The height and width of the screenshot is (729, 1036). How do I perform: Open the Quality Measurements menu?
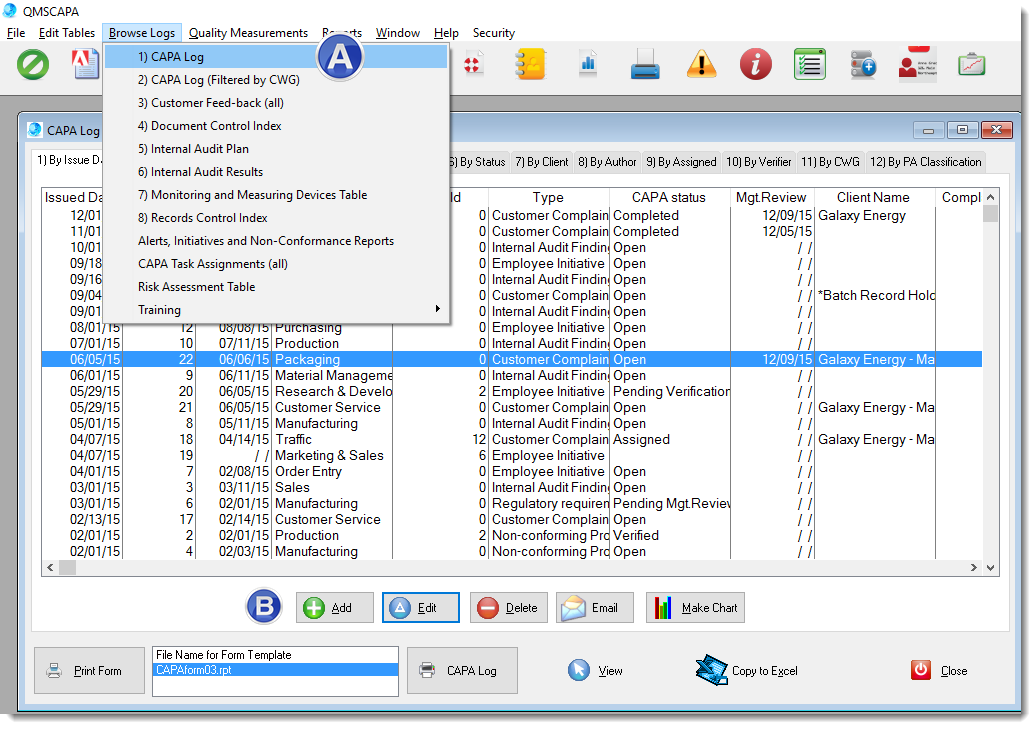248,33
